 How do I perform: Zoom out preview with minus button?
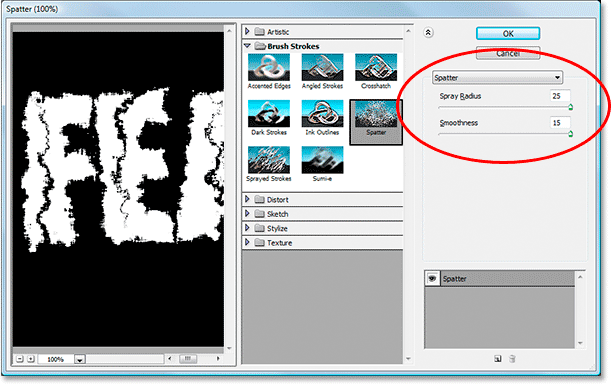20,359
